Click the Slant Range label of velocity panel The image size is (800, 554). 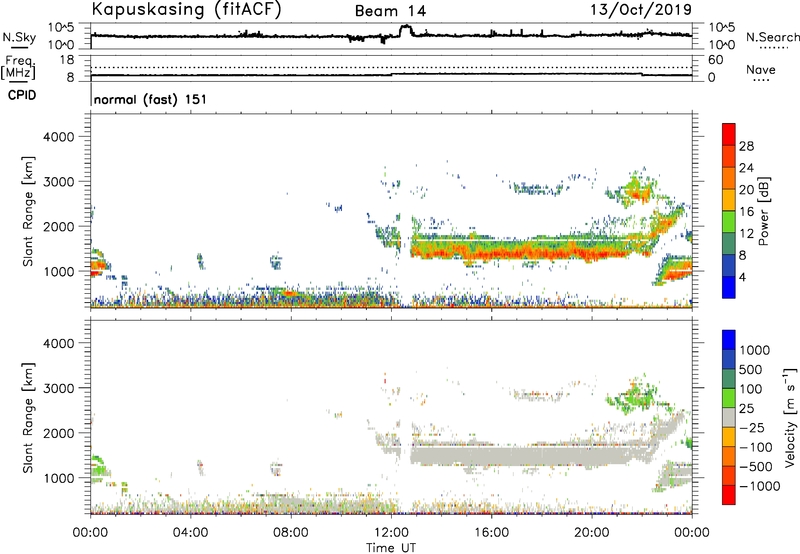pos(28,418)
